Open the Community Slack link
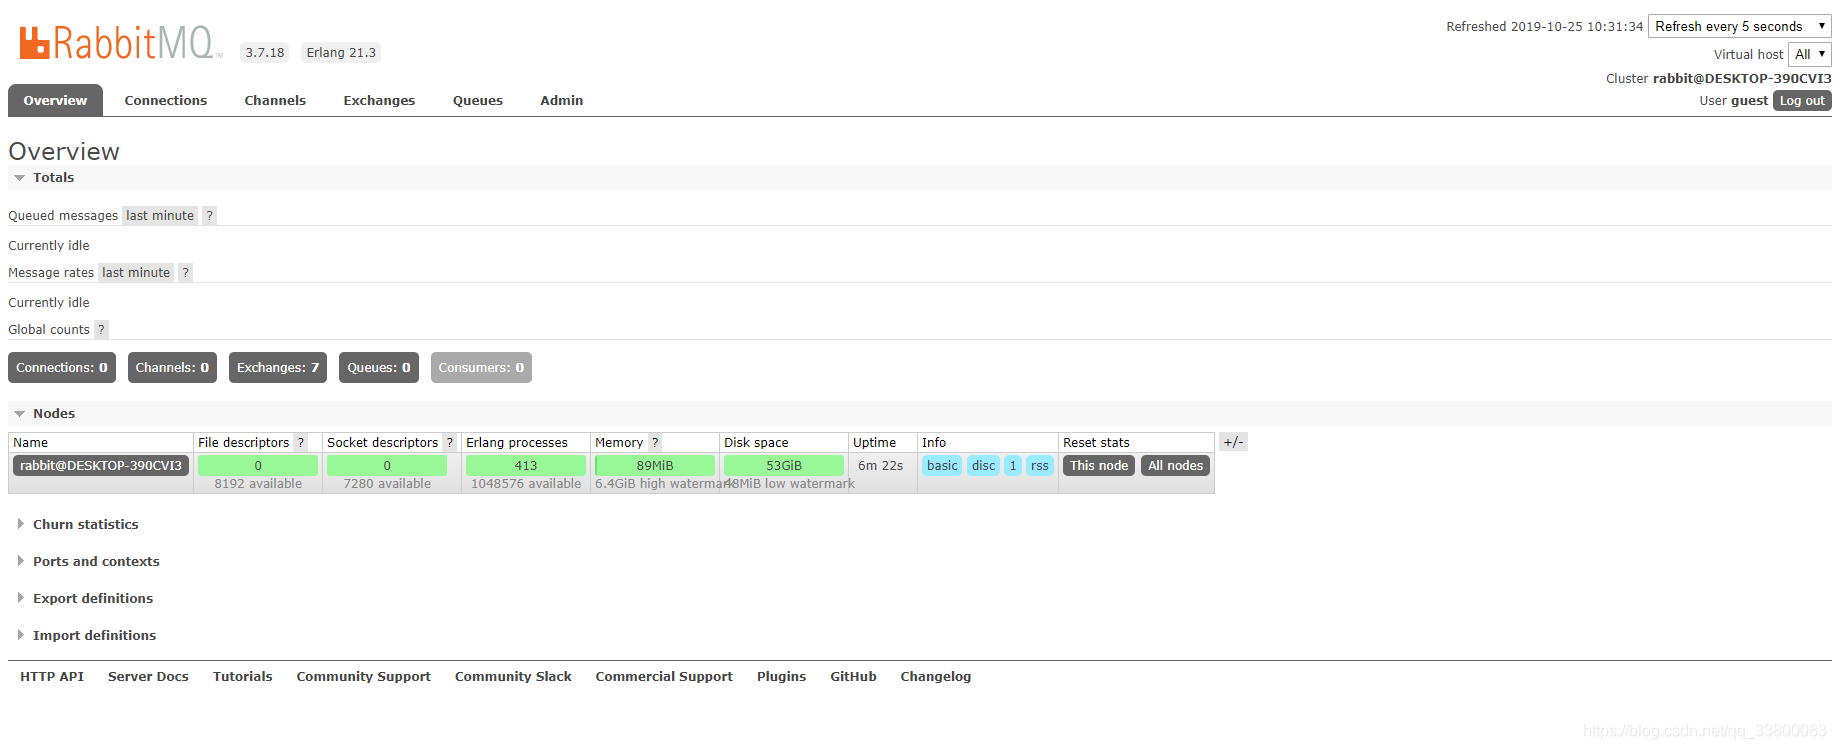The height and width of the screenshot is (749, 1836). click(x=513, y=677)
